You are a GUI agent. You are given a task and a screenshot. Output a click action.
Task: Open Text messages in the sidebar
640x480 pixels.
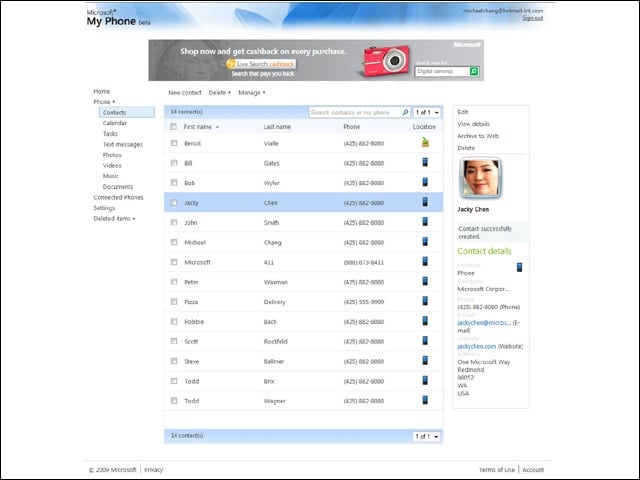point(122,144)
